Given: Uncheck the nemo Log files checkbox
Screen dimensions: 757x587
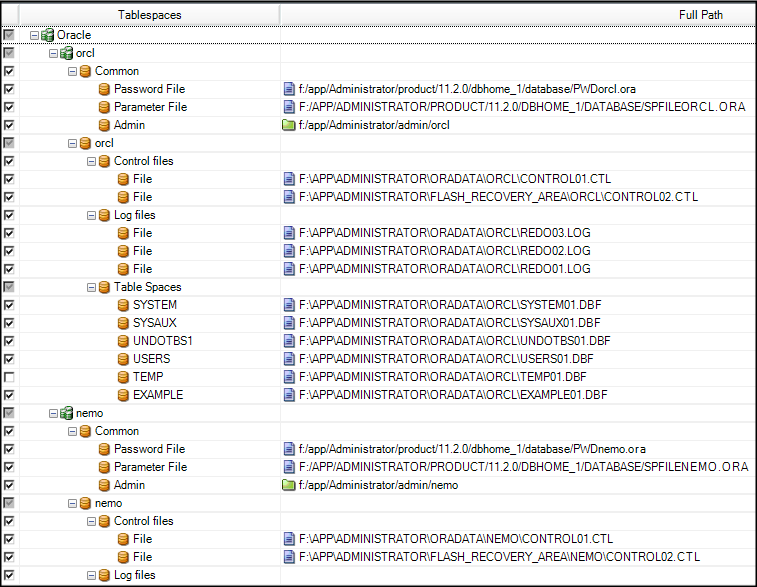Looking at the screenshot, I should [x=9, y=575].
